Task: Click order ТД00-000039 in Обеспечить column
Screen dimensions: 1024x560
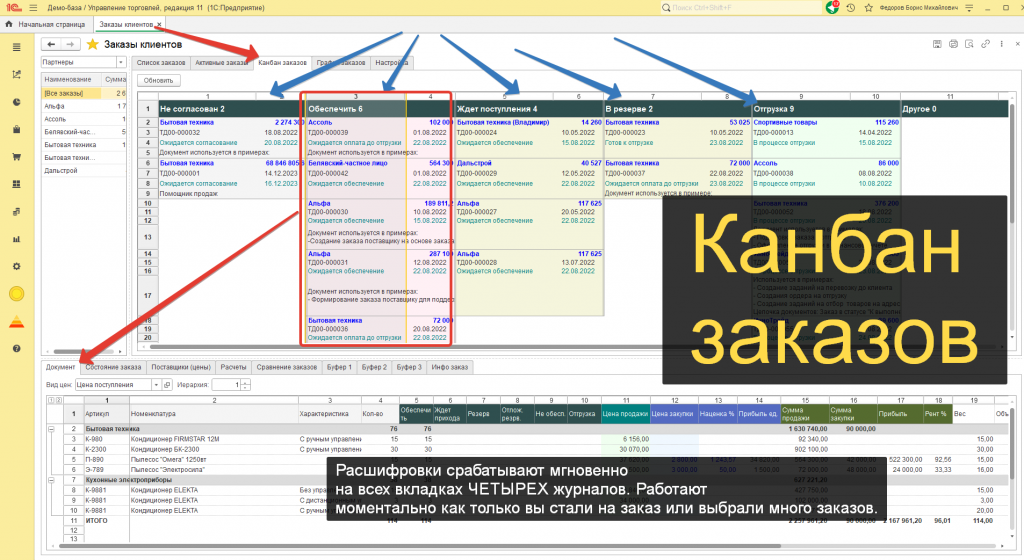Action: (x=328, y=132)
